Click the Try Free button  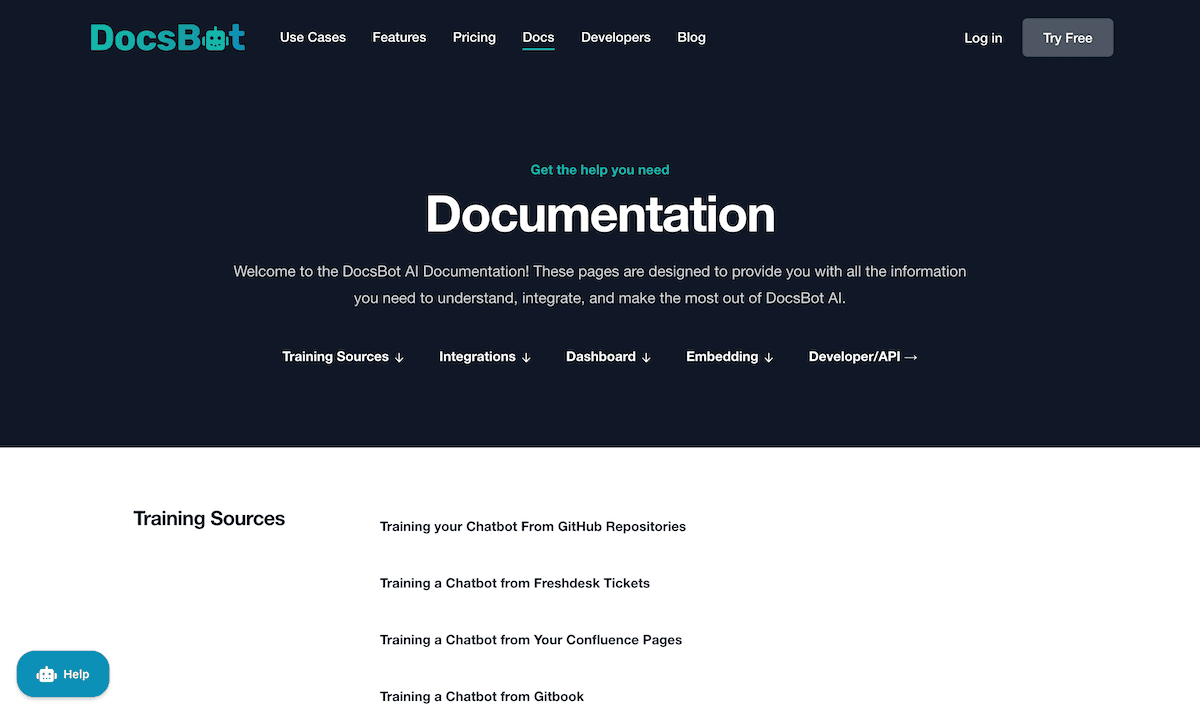pos(1067,38)
